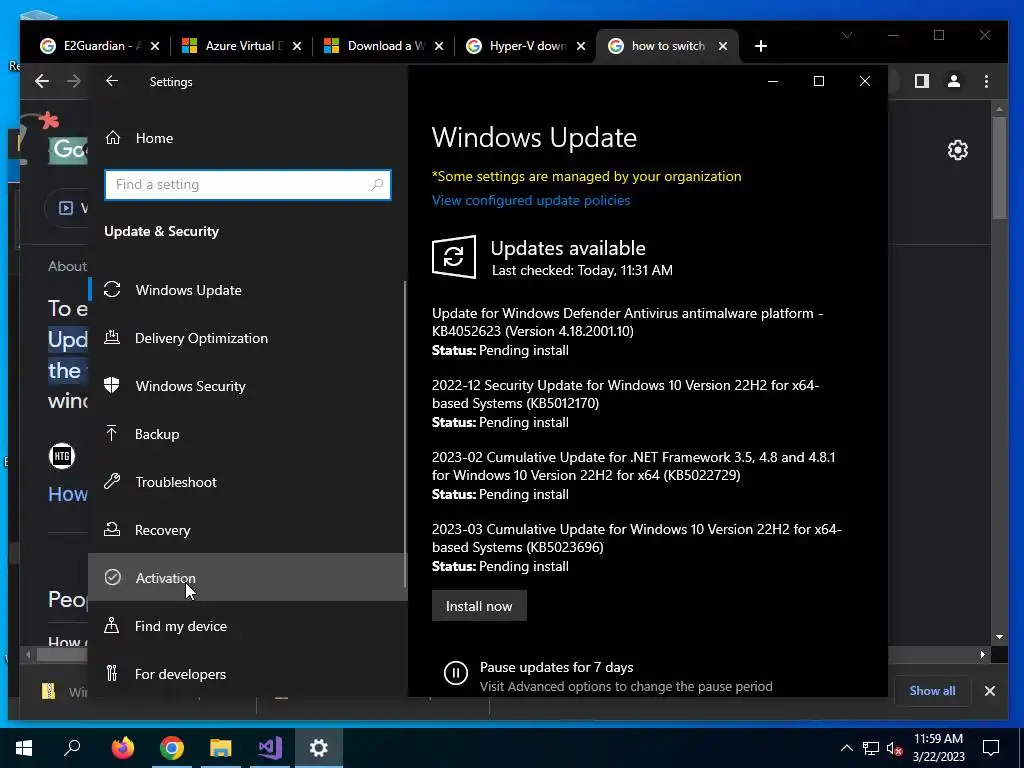Viewport: 1024px width, 768px height.
Task: Launch Firefox from the taskbar
Action: click(x=123, y=748)
